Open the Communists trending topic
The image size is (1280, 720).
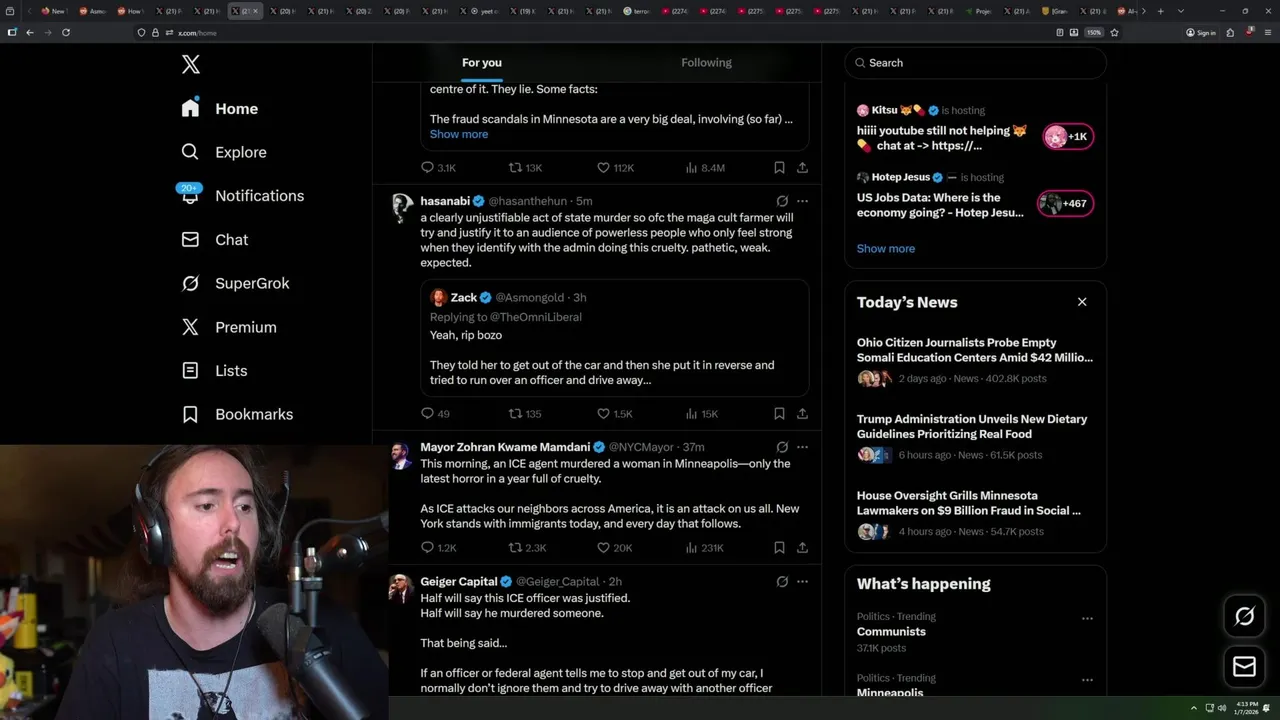point(891,632)
